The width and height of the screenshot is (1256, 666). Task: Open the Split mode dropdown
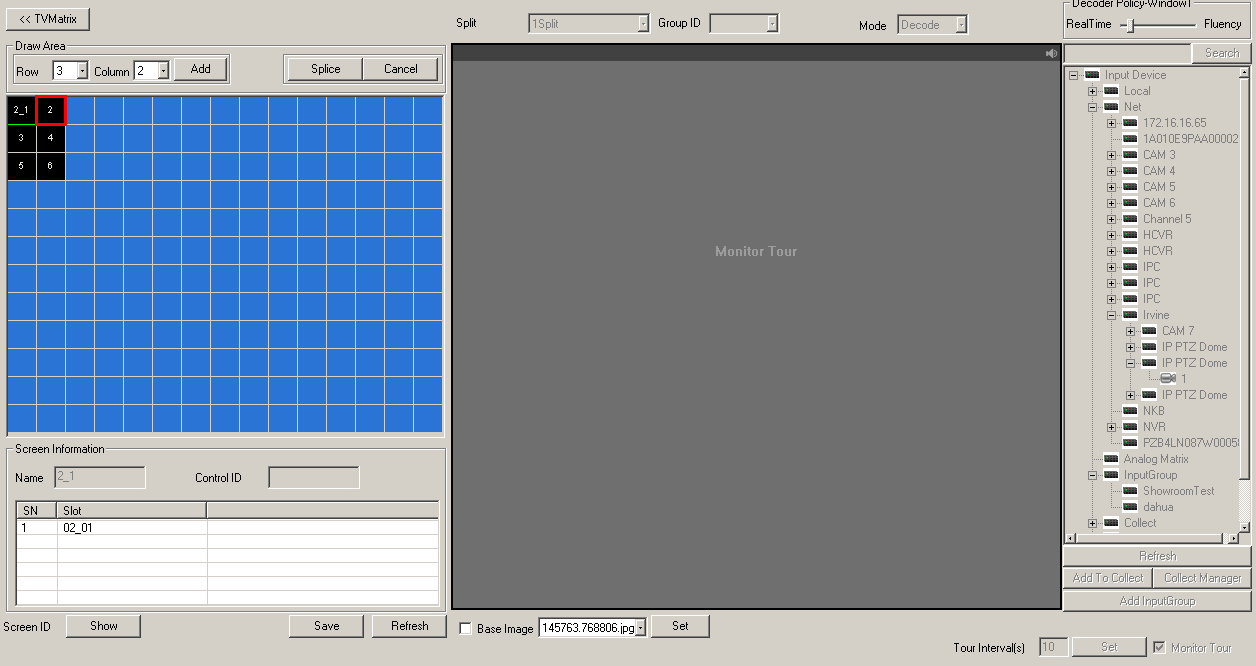pyautogui.click(x=643, y=23)
